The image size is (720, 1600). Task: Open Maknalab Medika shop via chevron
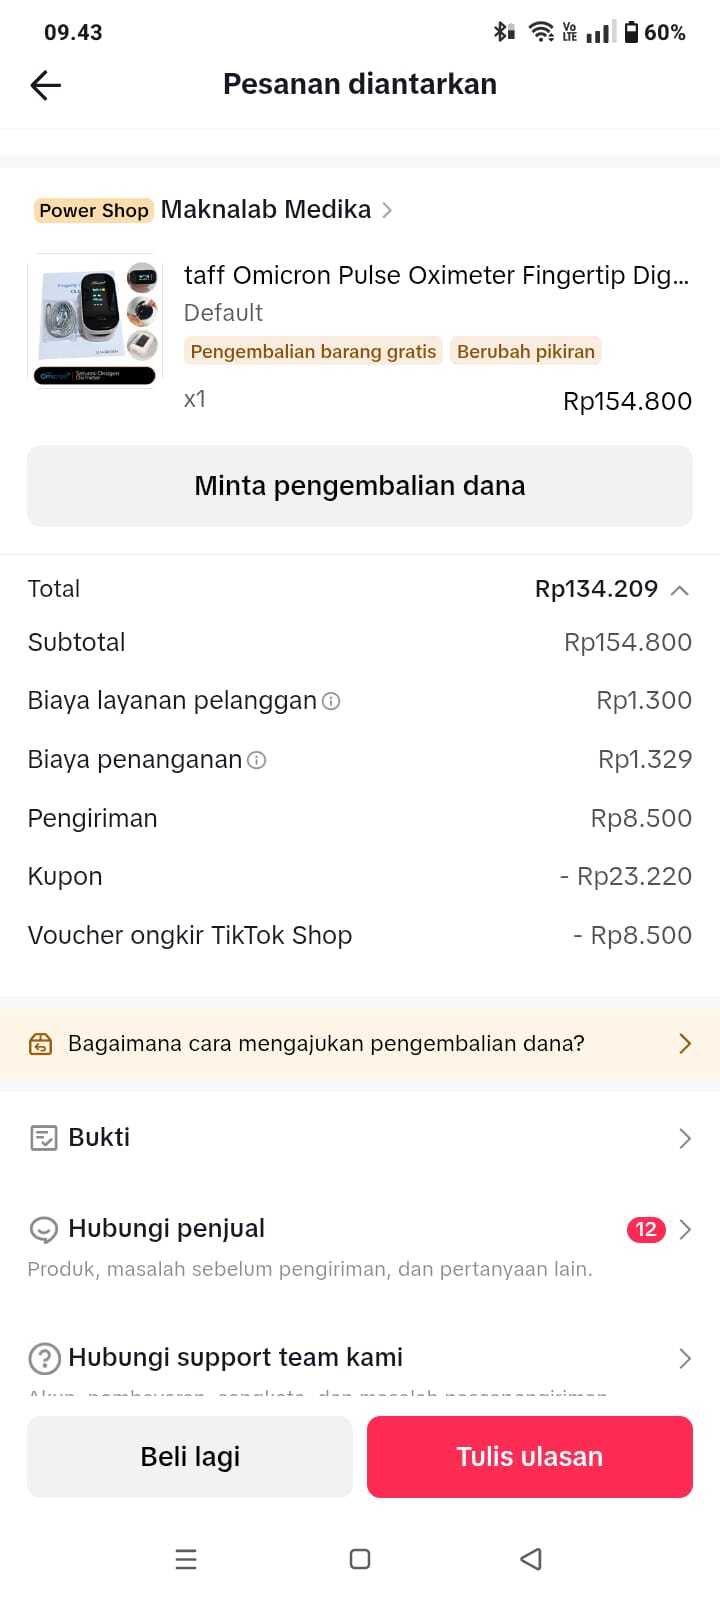387,210
